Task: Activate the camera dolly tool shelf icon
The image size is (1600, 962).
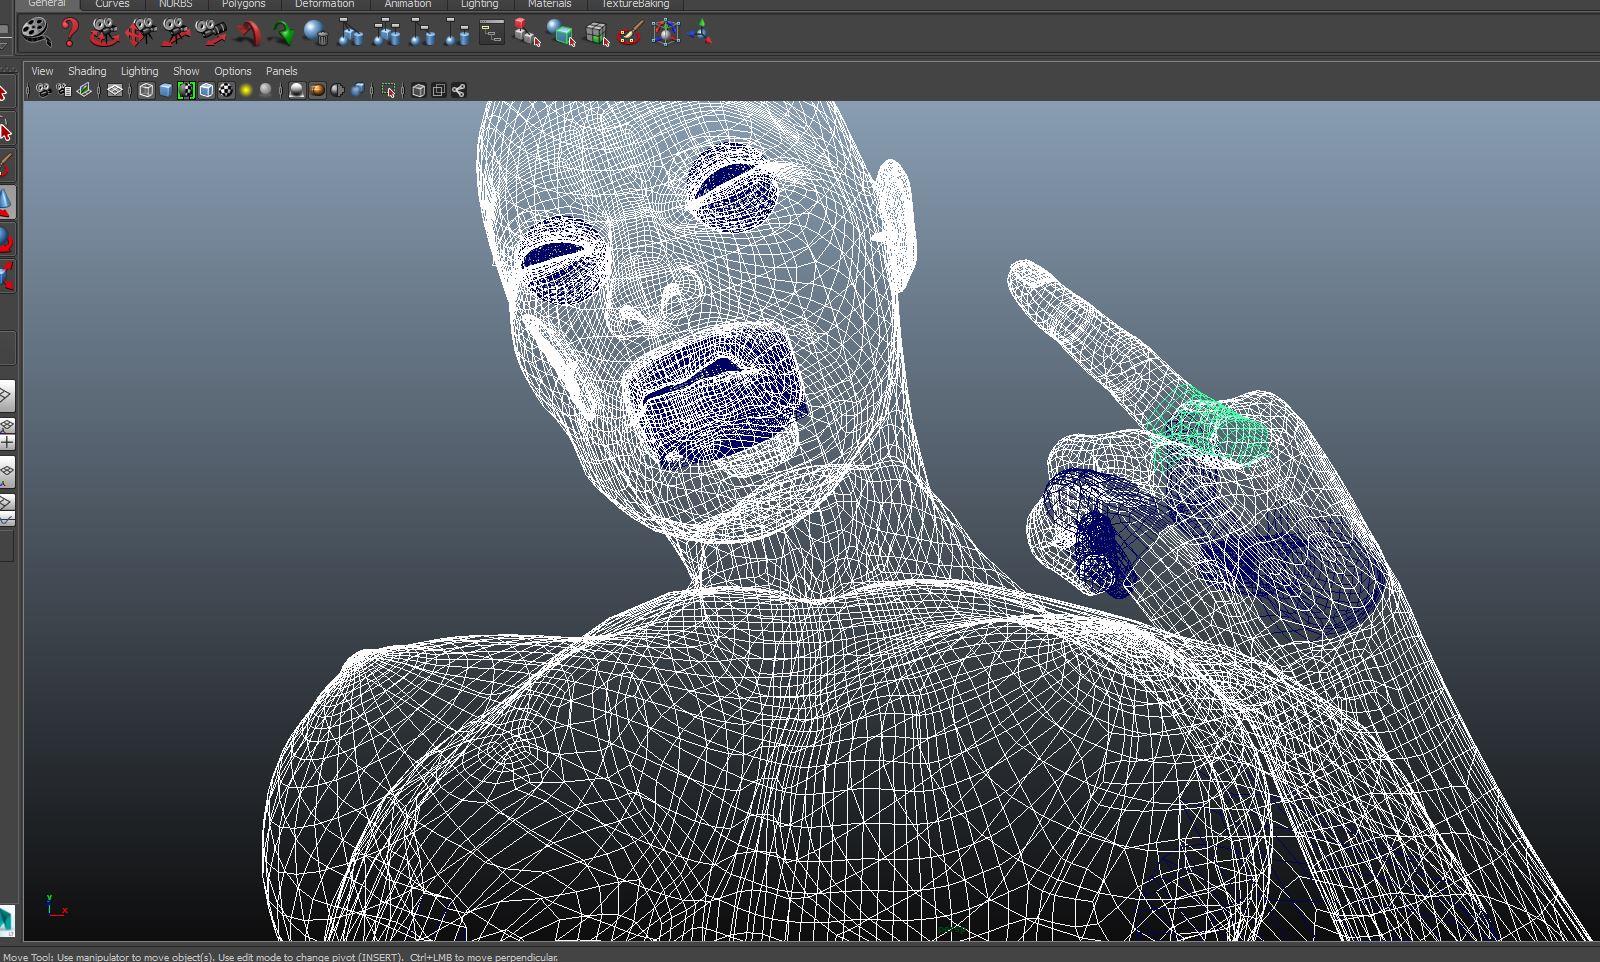Action: [x=176, y=33]
